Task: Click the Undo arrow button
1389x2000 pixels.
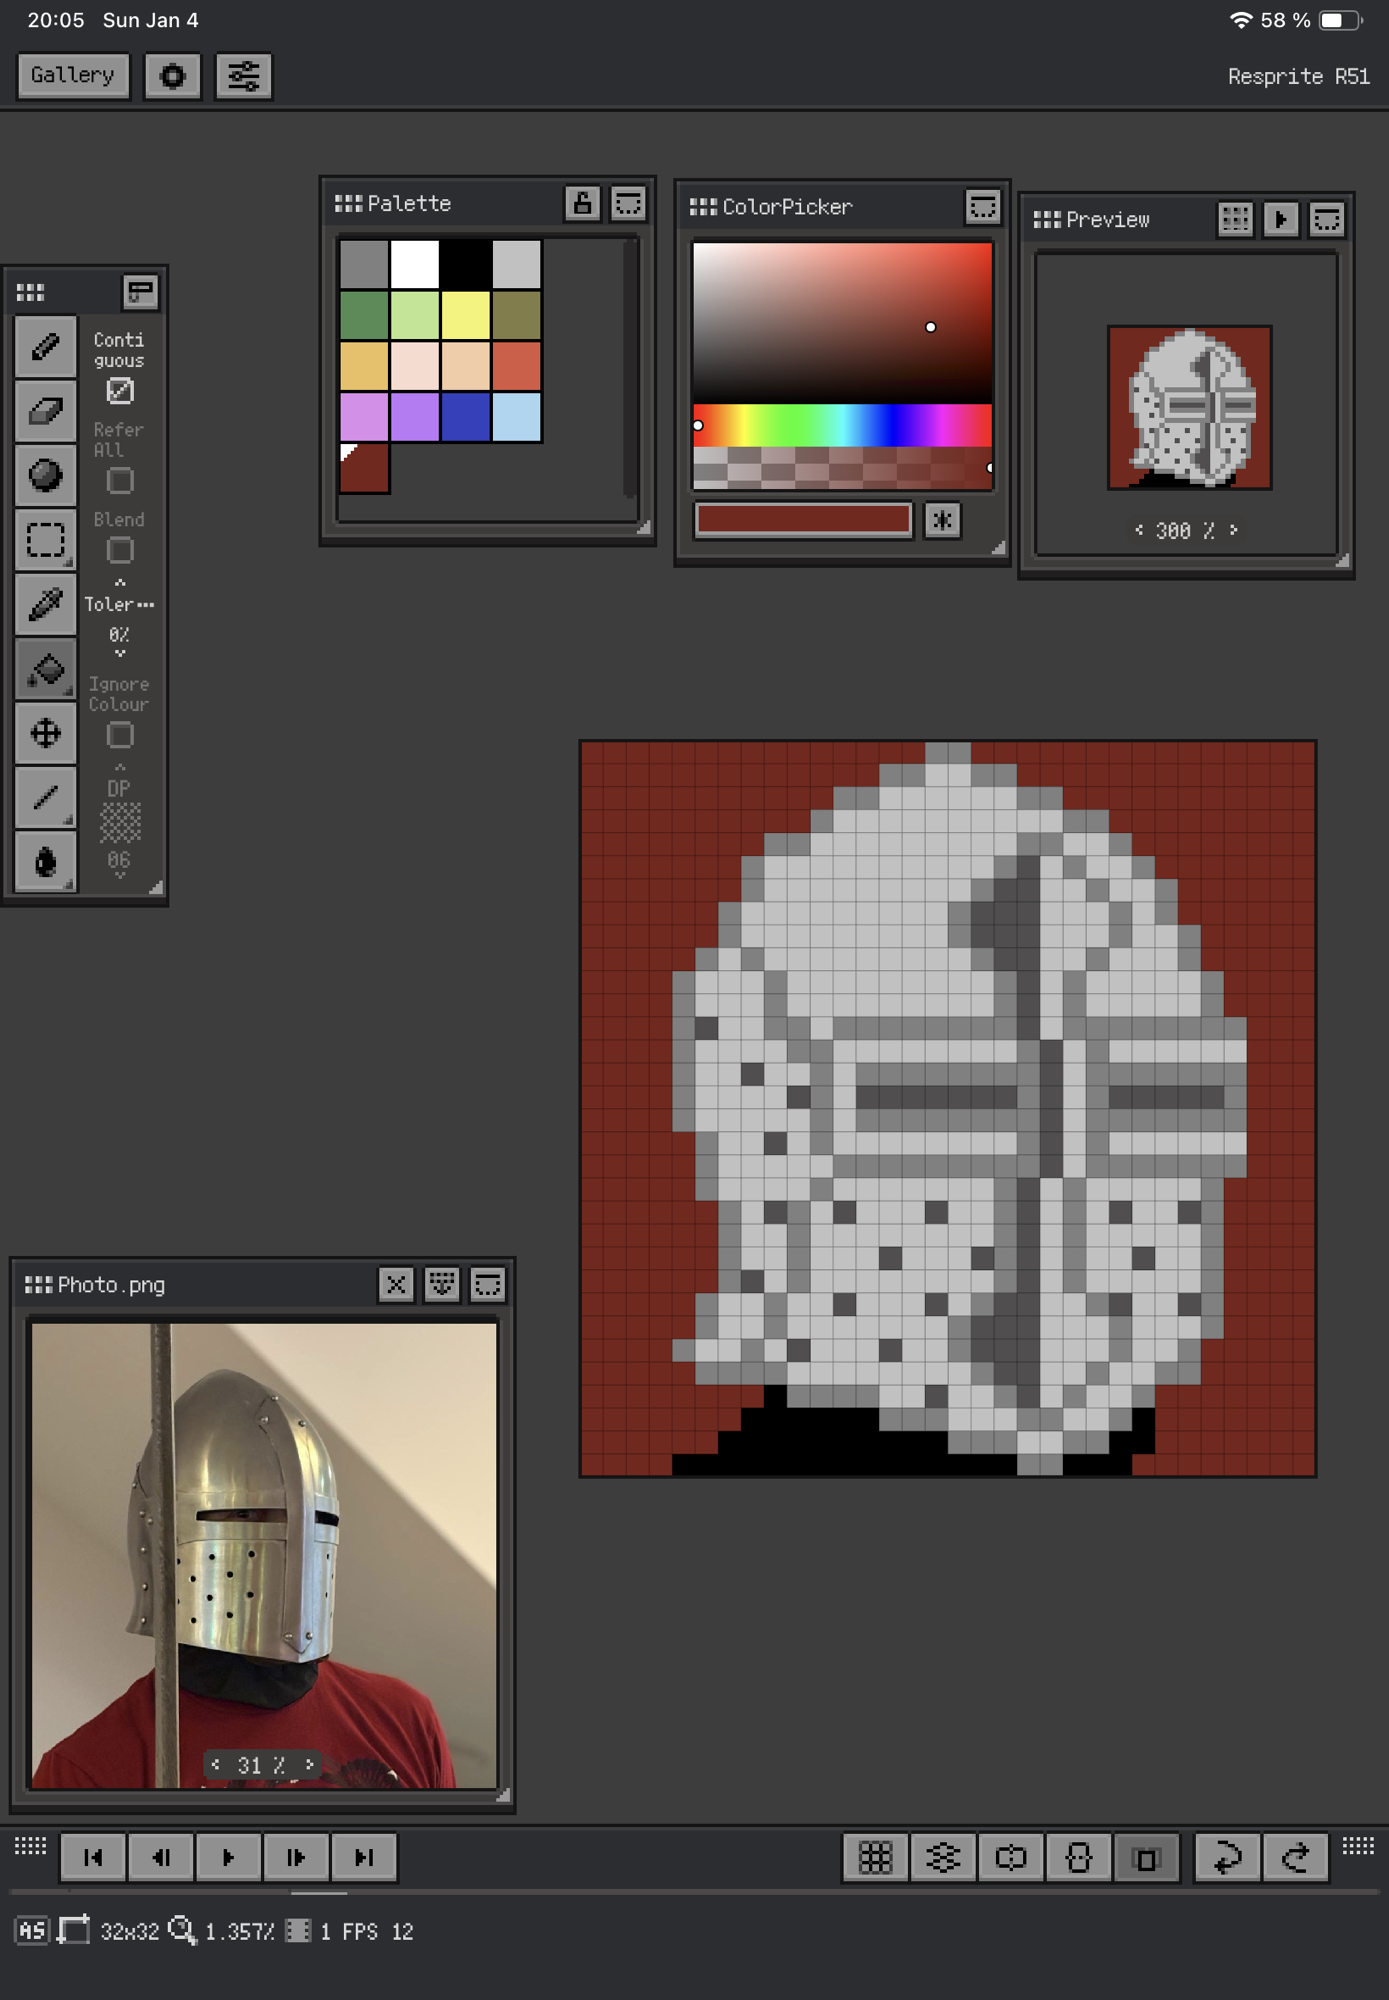Action: 1227,1858
